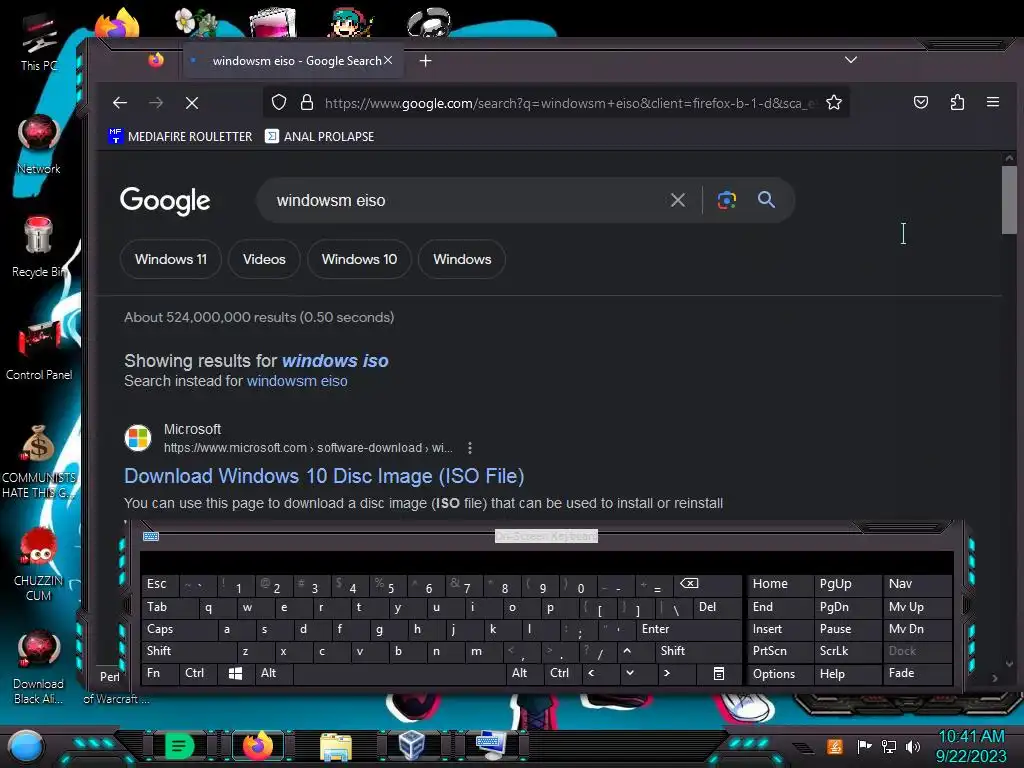This screenshot has width=1024, height=768.
Task: Tap Windows logo key on keyboard
Action: pos(236,673)
